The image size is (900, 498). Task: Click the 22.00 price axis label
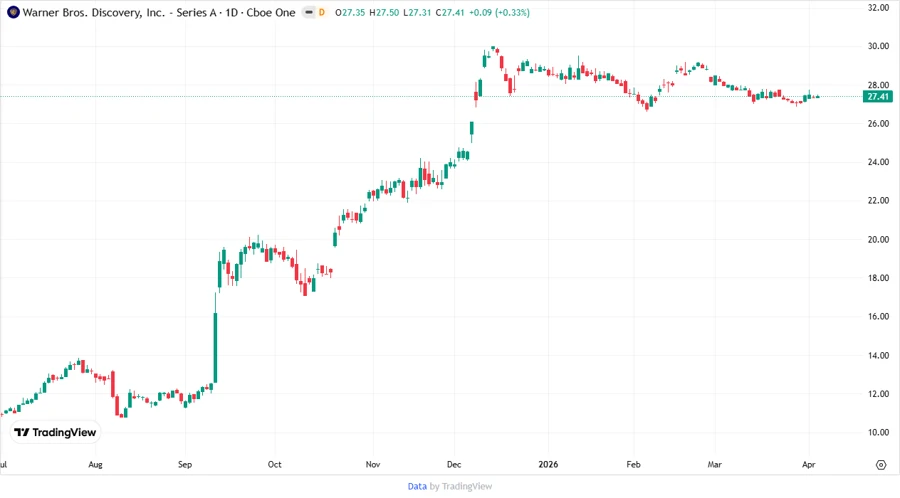[x=878, y=201]
